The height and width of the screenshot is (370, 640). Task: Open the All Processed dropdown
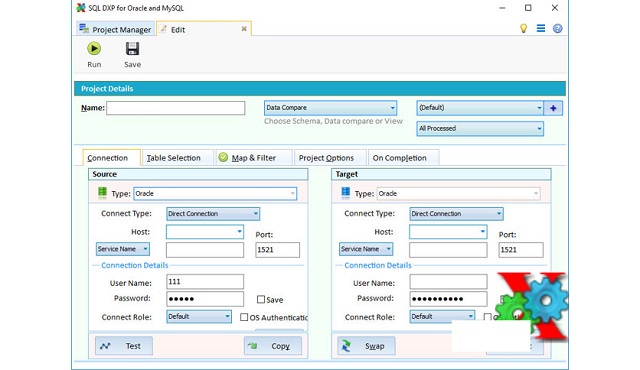(x=480, y=129)
